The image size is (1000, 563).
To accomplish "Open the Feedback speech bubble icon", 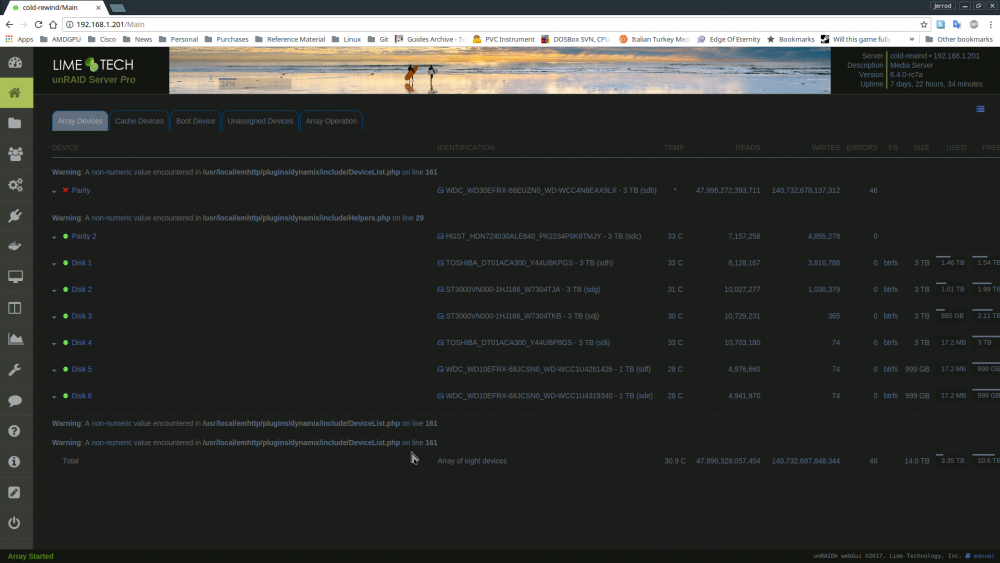I will [x=15, y=400].
